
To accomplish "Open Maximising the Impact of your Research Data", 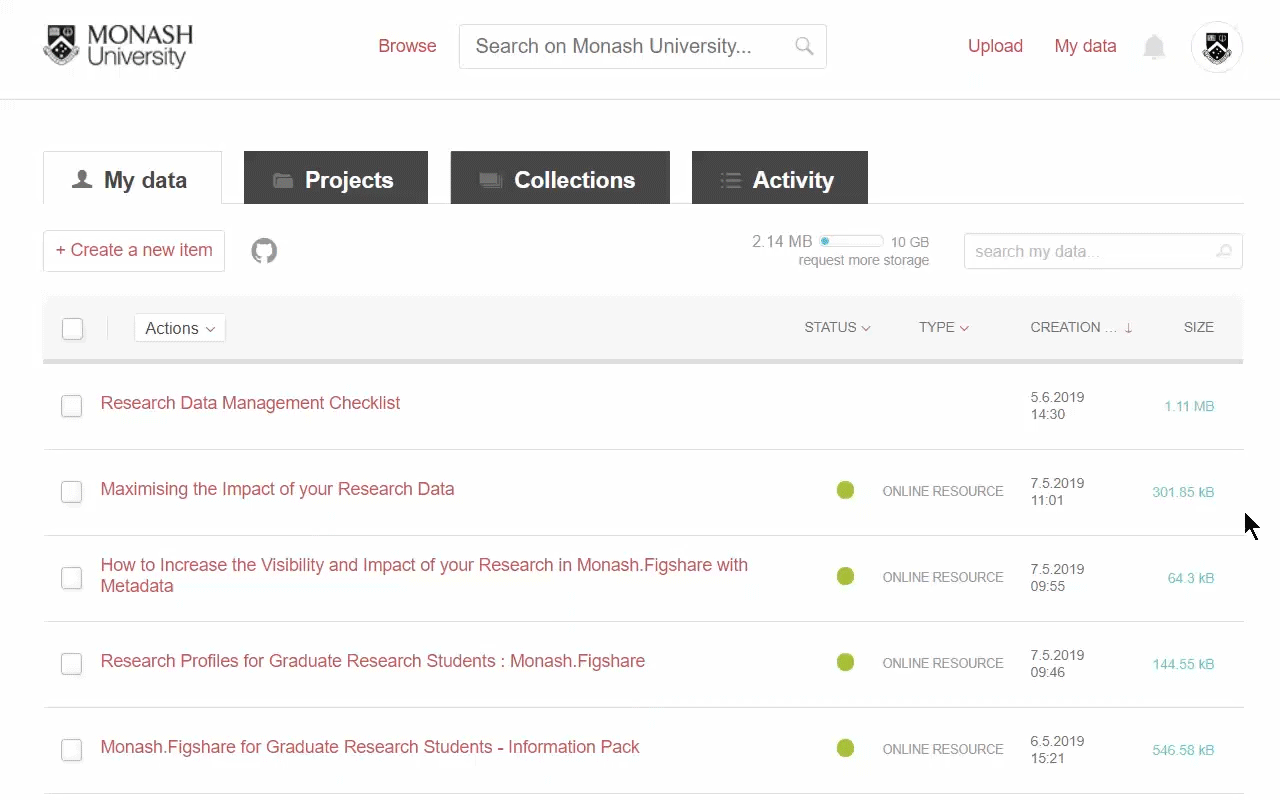I will tap(277, 489).
